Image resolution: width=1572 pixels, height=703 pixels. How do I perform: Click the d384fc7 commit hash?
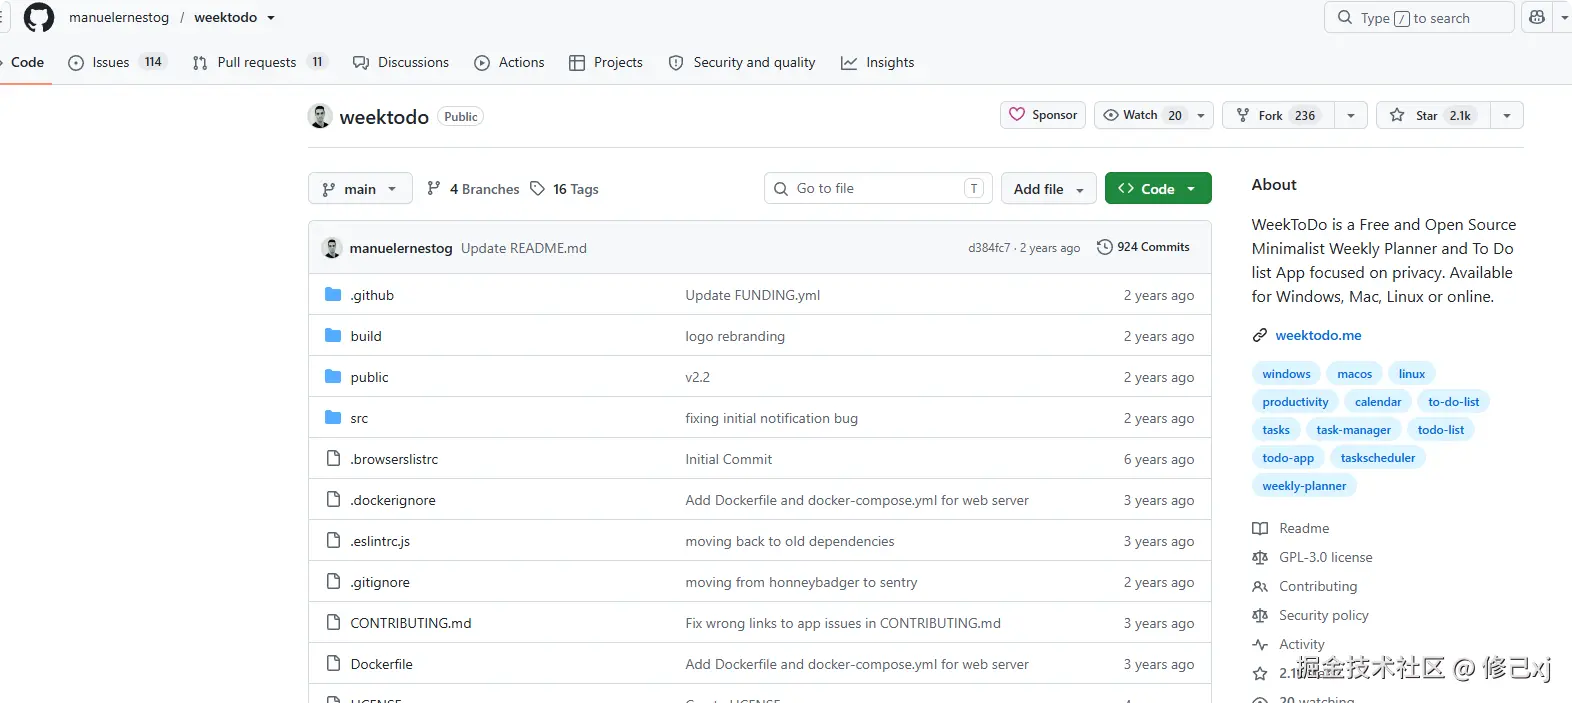[989, 248]
